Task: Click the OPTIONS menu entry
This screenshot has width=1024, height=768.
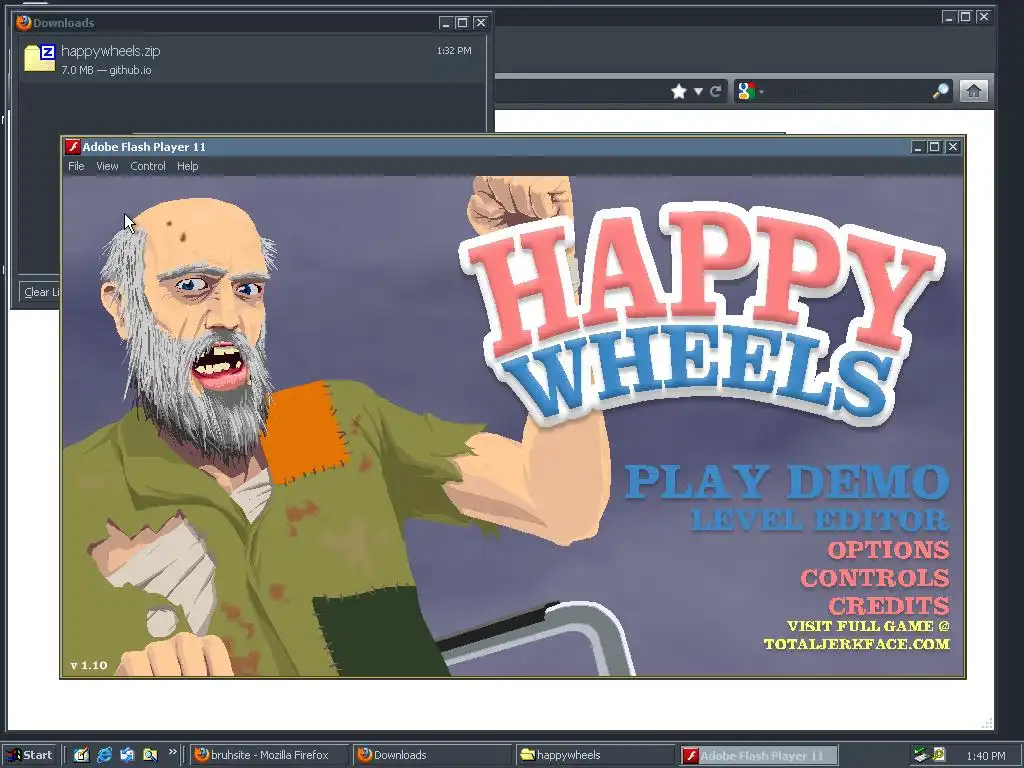Action: coord(888,550)
